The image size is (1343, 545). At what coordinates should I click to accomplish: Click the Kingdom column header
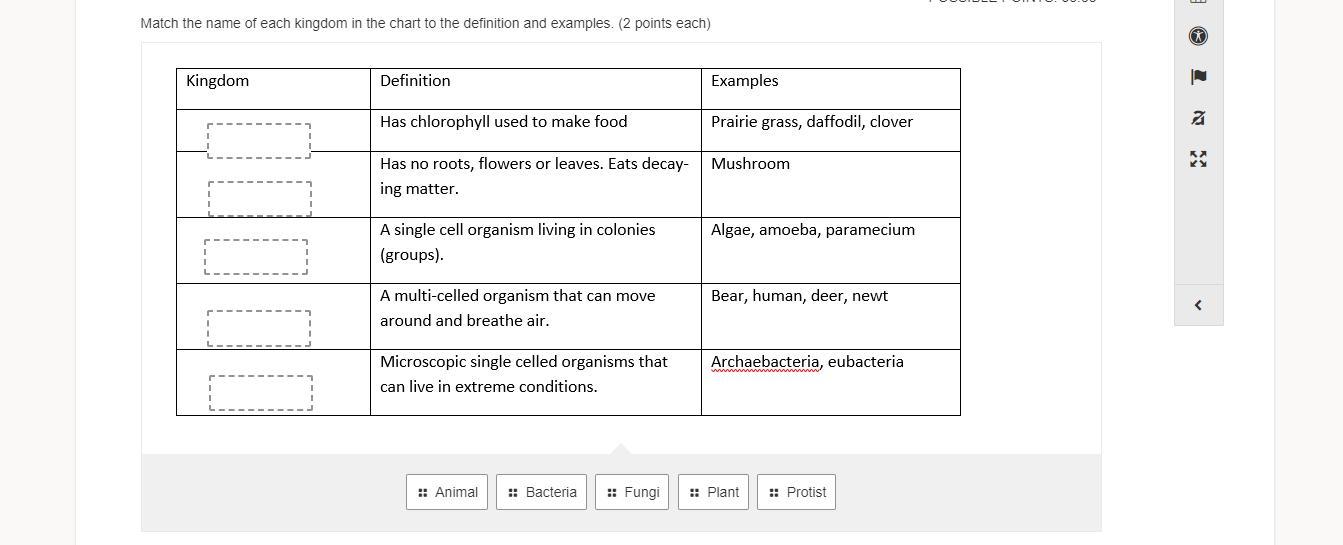point(218,81)
